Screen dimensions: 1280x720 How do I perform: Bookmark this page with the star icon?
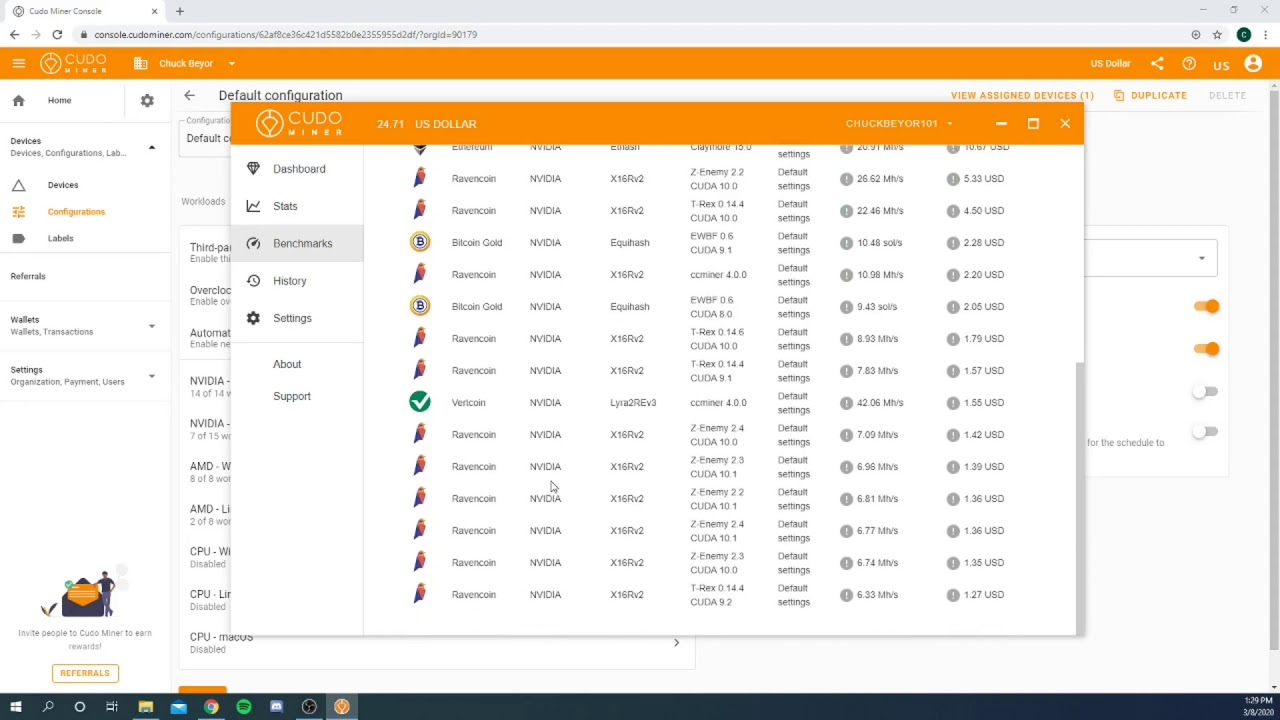(x=1217, y=34)
